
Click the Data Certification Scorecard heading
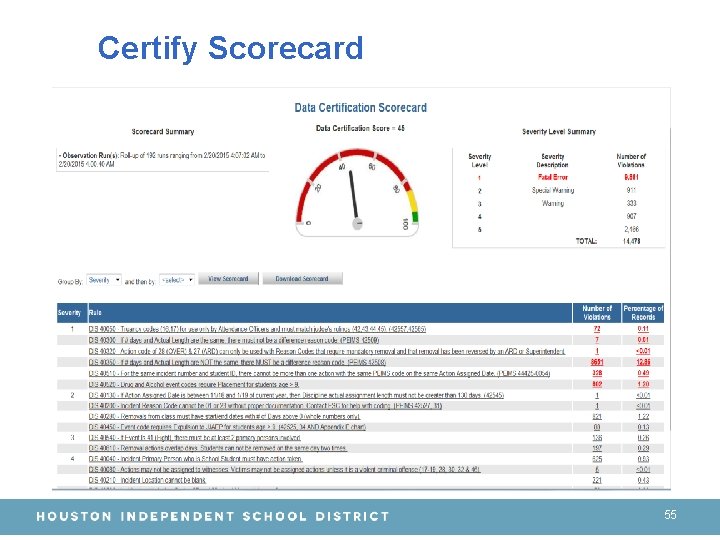tap(360, 107)
